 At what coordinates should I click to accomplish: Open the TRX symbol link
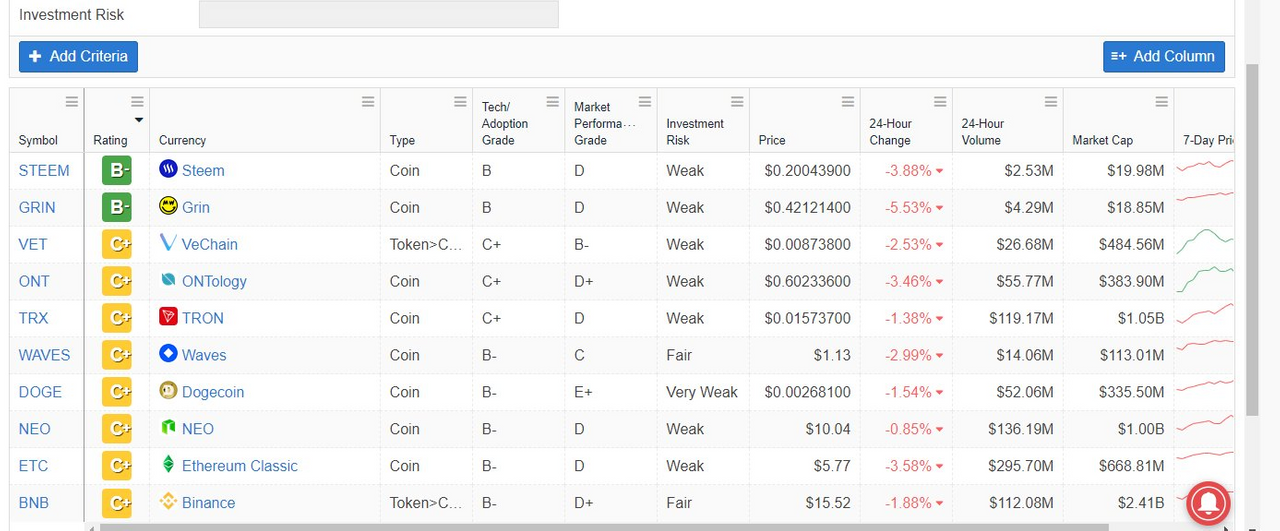(x=33, y=319)
